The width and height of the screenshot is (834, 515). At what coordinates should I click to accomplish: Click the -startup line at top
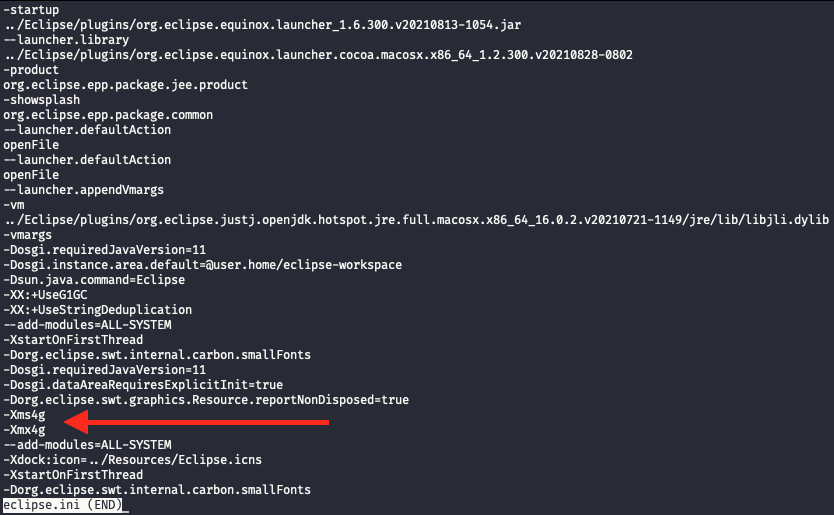point(31,10)
